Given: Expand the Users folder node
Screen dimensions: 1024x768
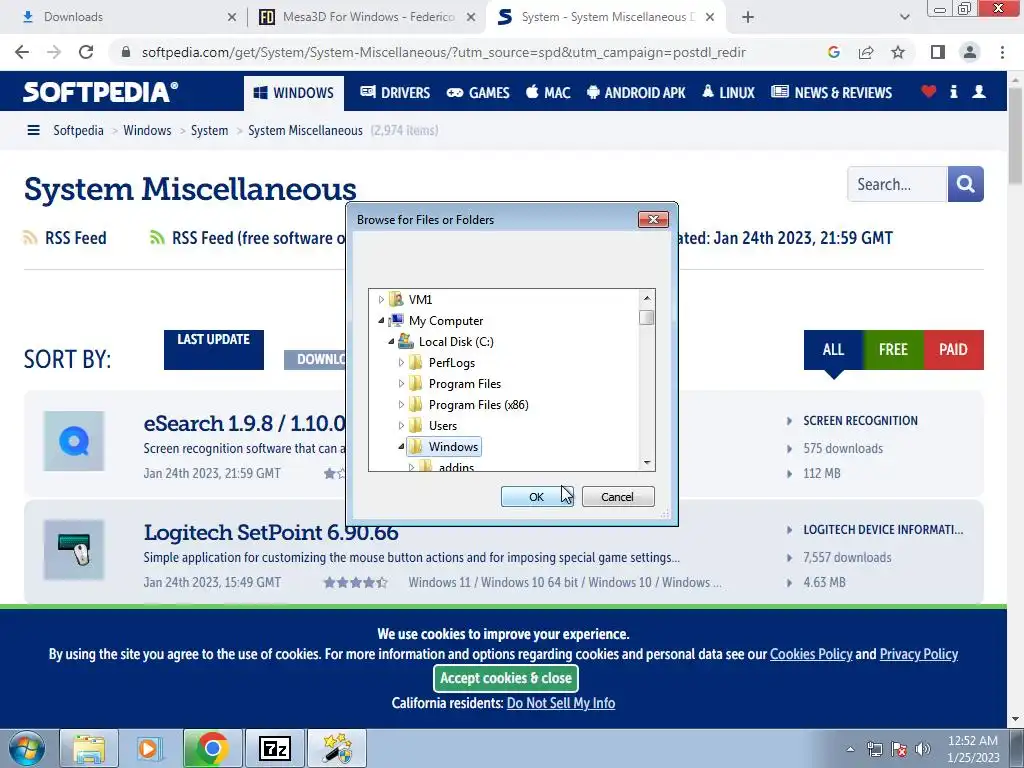Looking at the screenshot, I should tap(402, 426).
